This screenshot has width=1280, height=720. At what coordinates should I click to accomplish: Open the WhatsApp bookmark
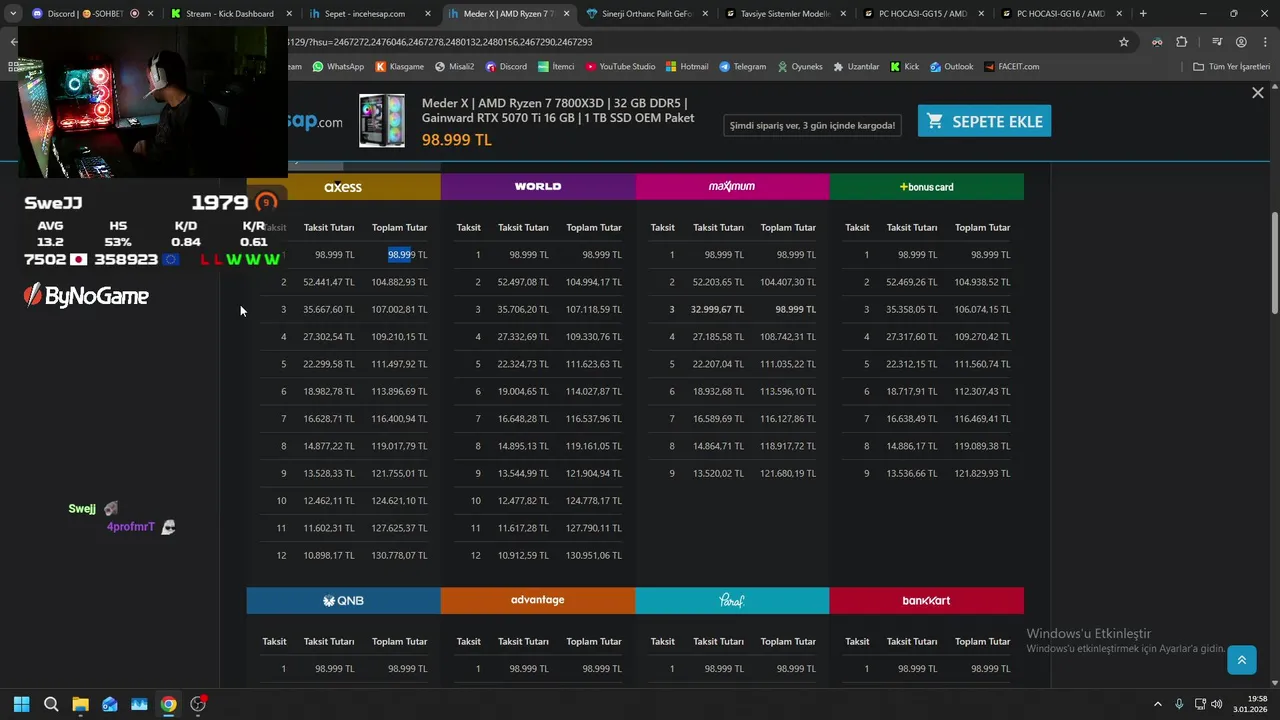coord(338,66)
